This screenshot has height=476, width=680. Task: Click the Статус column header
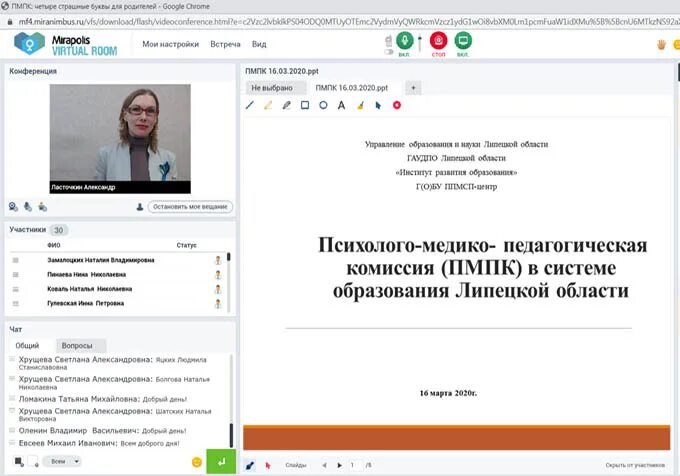tap(186, 245)
